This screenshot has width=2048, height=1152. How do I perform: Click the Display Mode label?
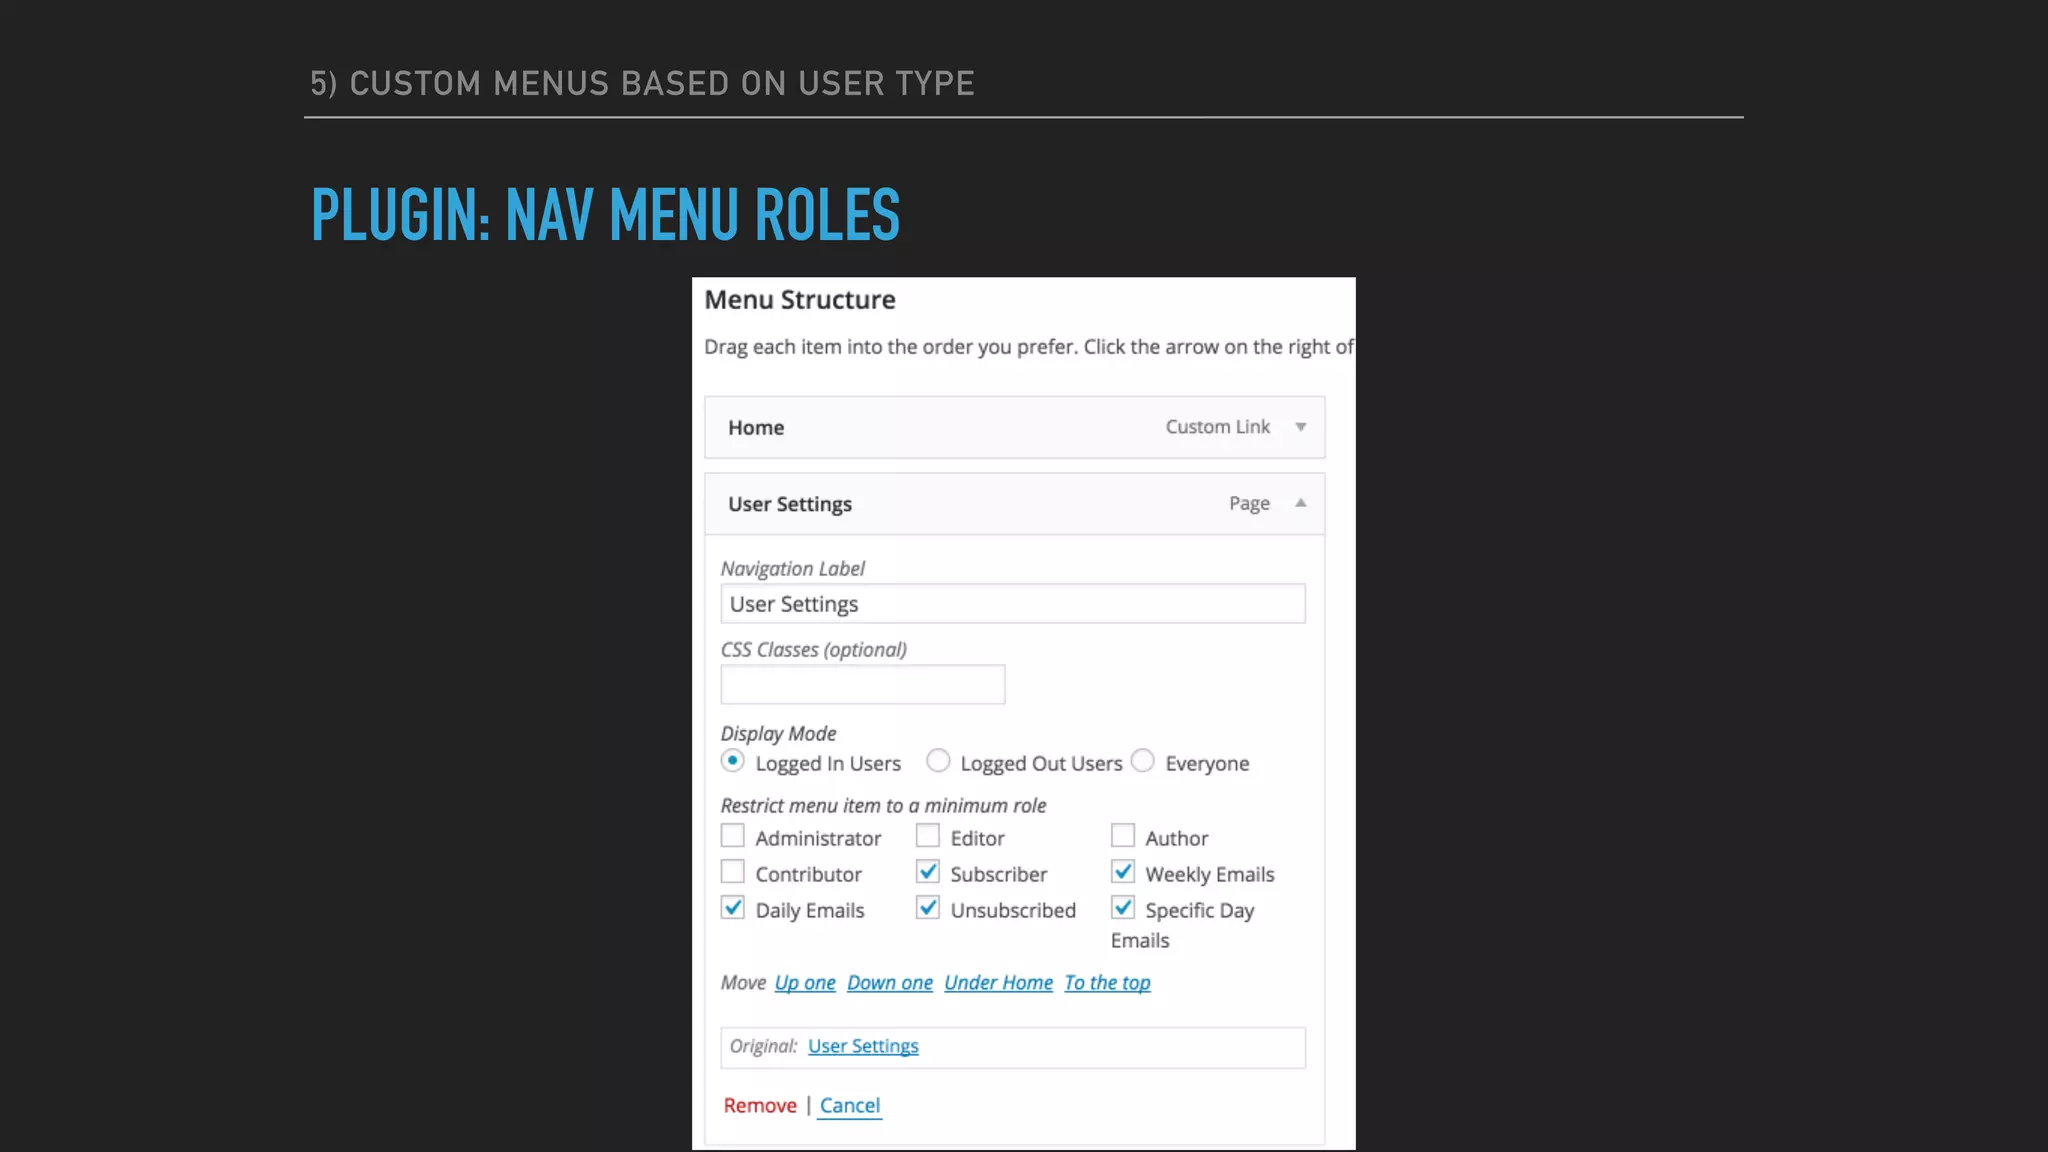click(778, 734)
